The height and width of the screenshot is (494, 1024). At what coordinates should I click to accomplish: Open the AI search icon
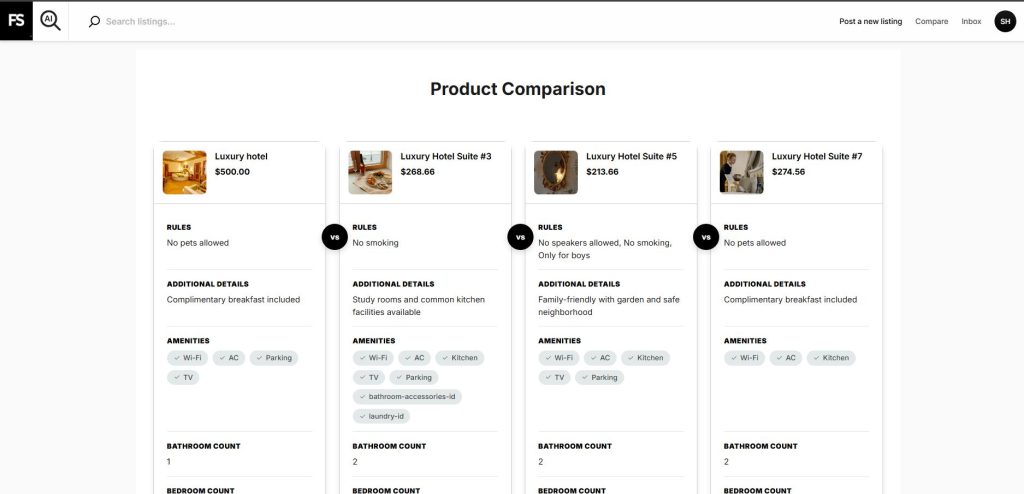(50, 20)
